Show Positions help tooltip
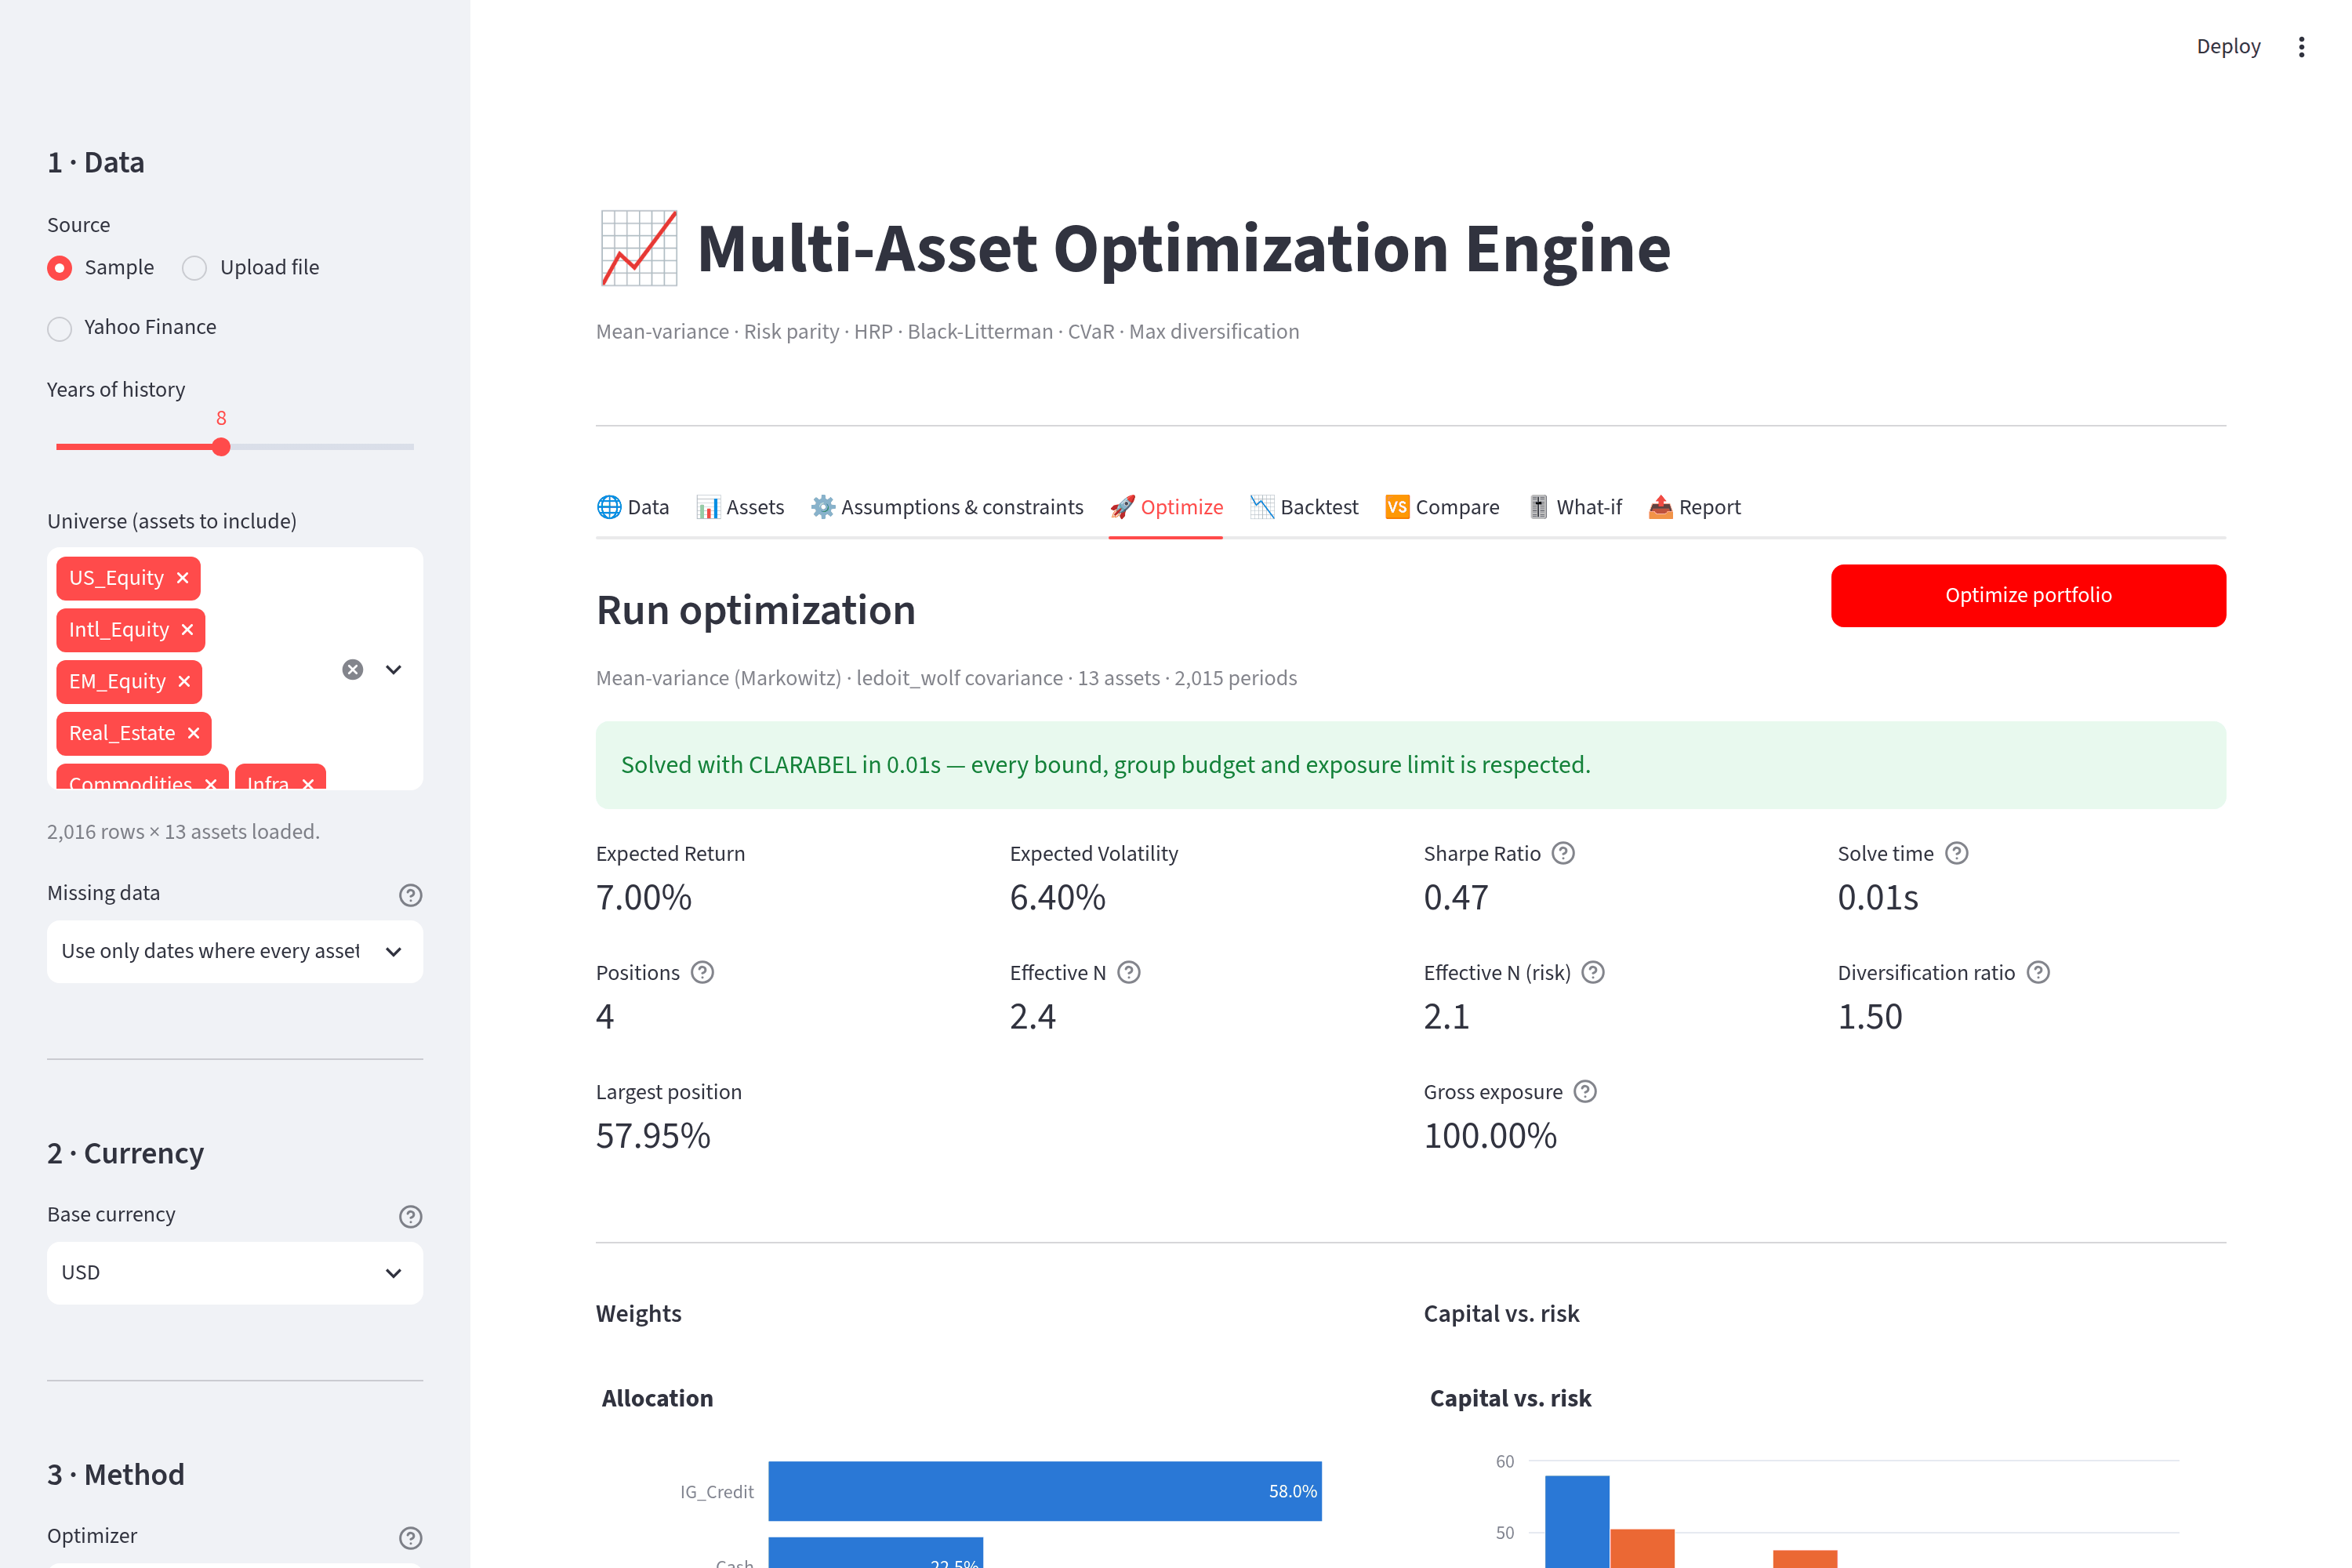Image resolution: width=2352 pixels, height=1568 pixels. [703, 972]
